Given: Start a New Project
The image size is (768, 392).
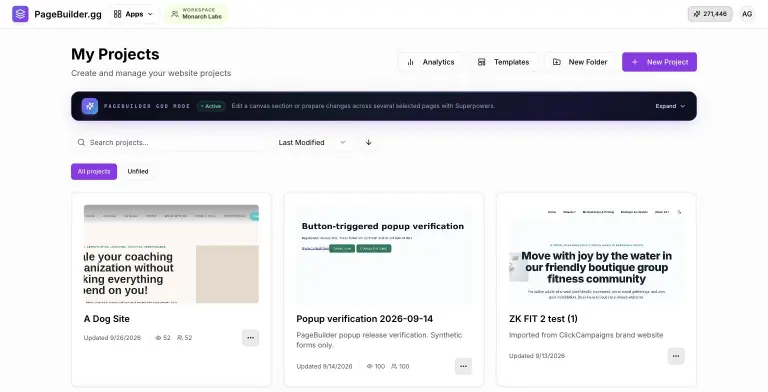Looking at the screenshot, I should pyautogui.click(x=659, y=62).
